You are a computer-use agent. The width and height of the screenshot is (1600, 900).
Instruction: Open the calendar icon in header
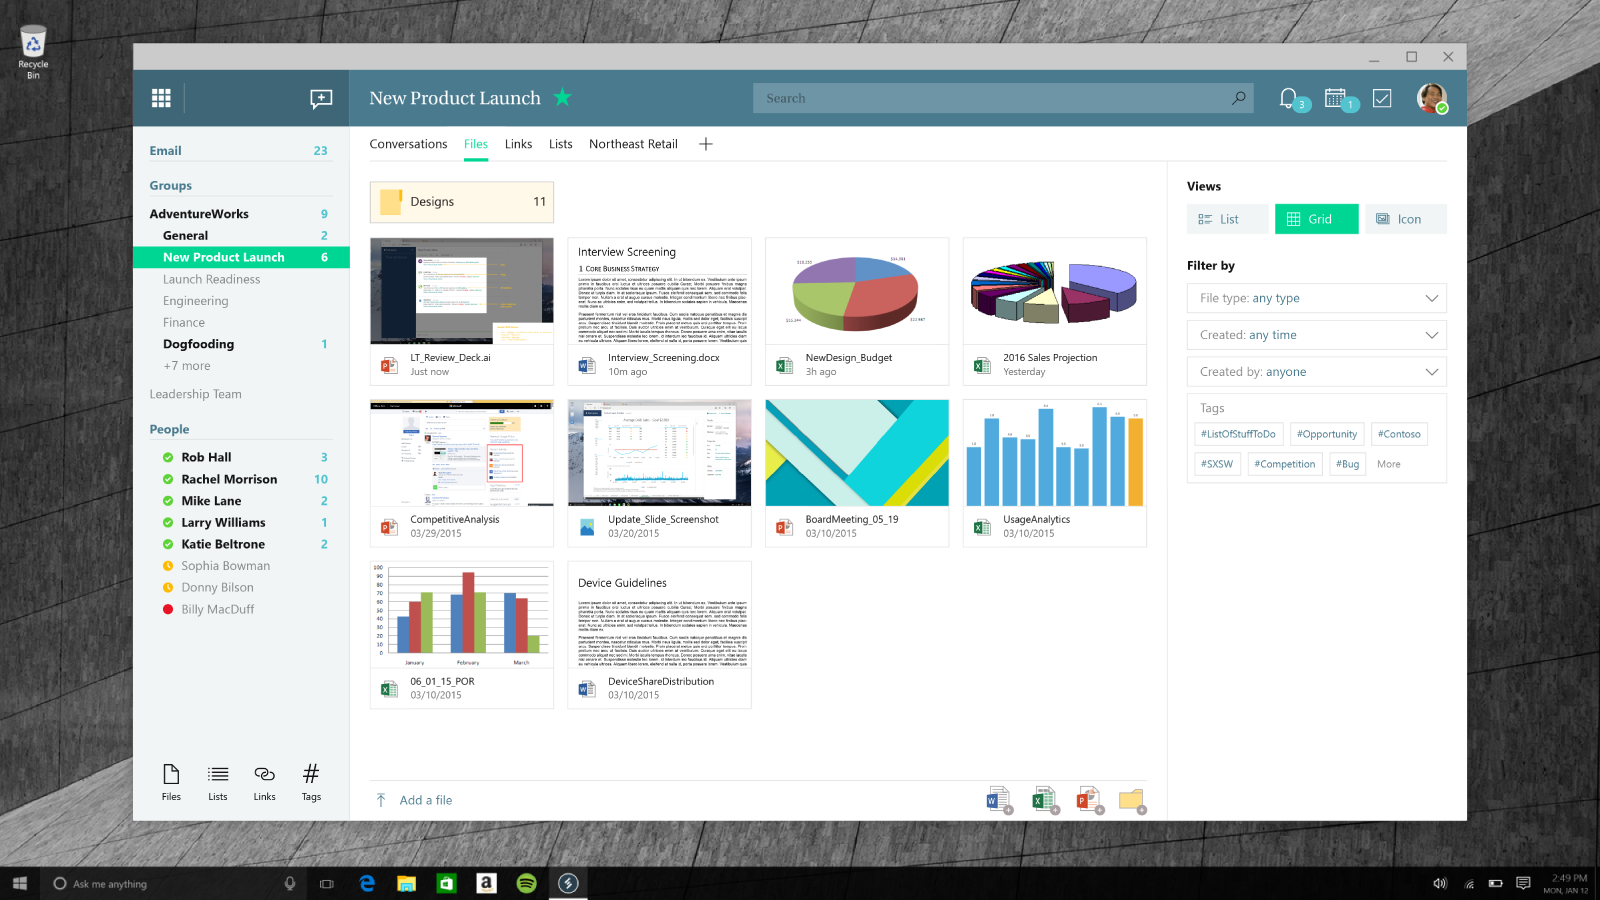pyautogui.click(x=1335, y=98)
